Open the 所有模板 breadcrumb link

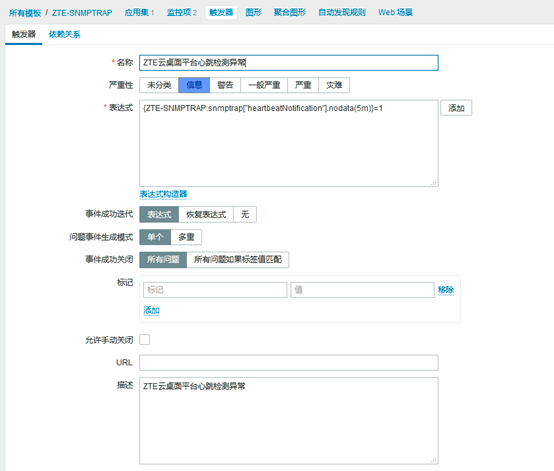pyautogui.click(x=25, y=13)
